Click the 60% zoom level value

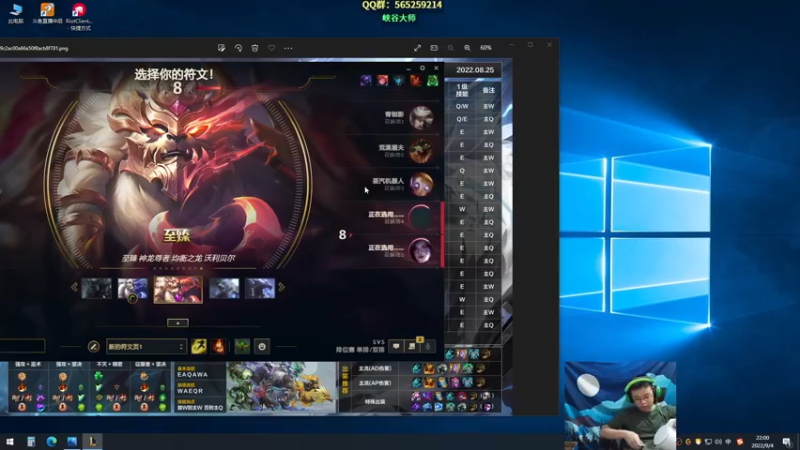tap(486, 48)
